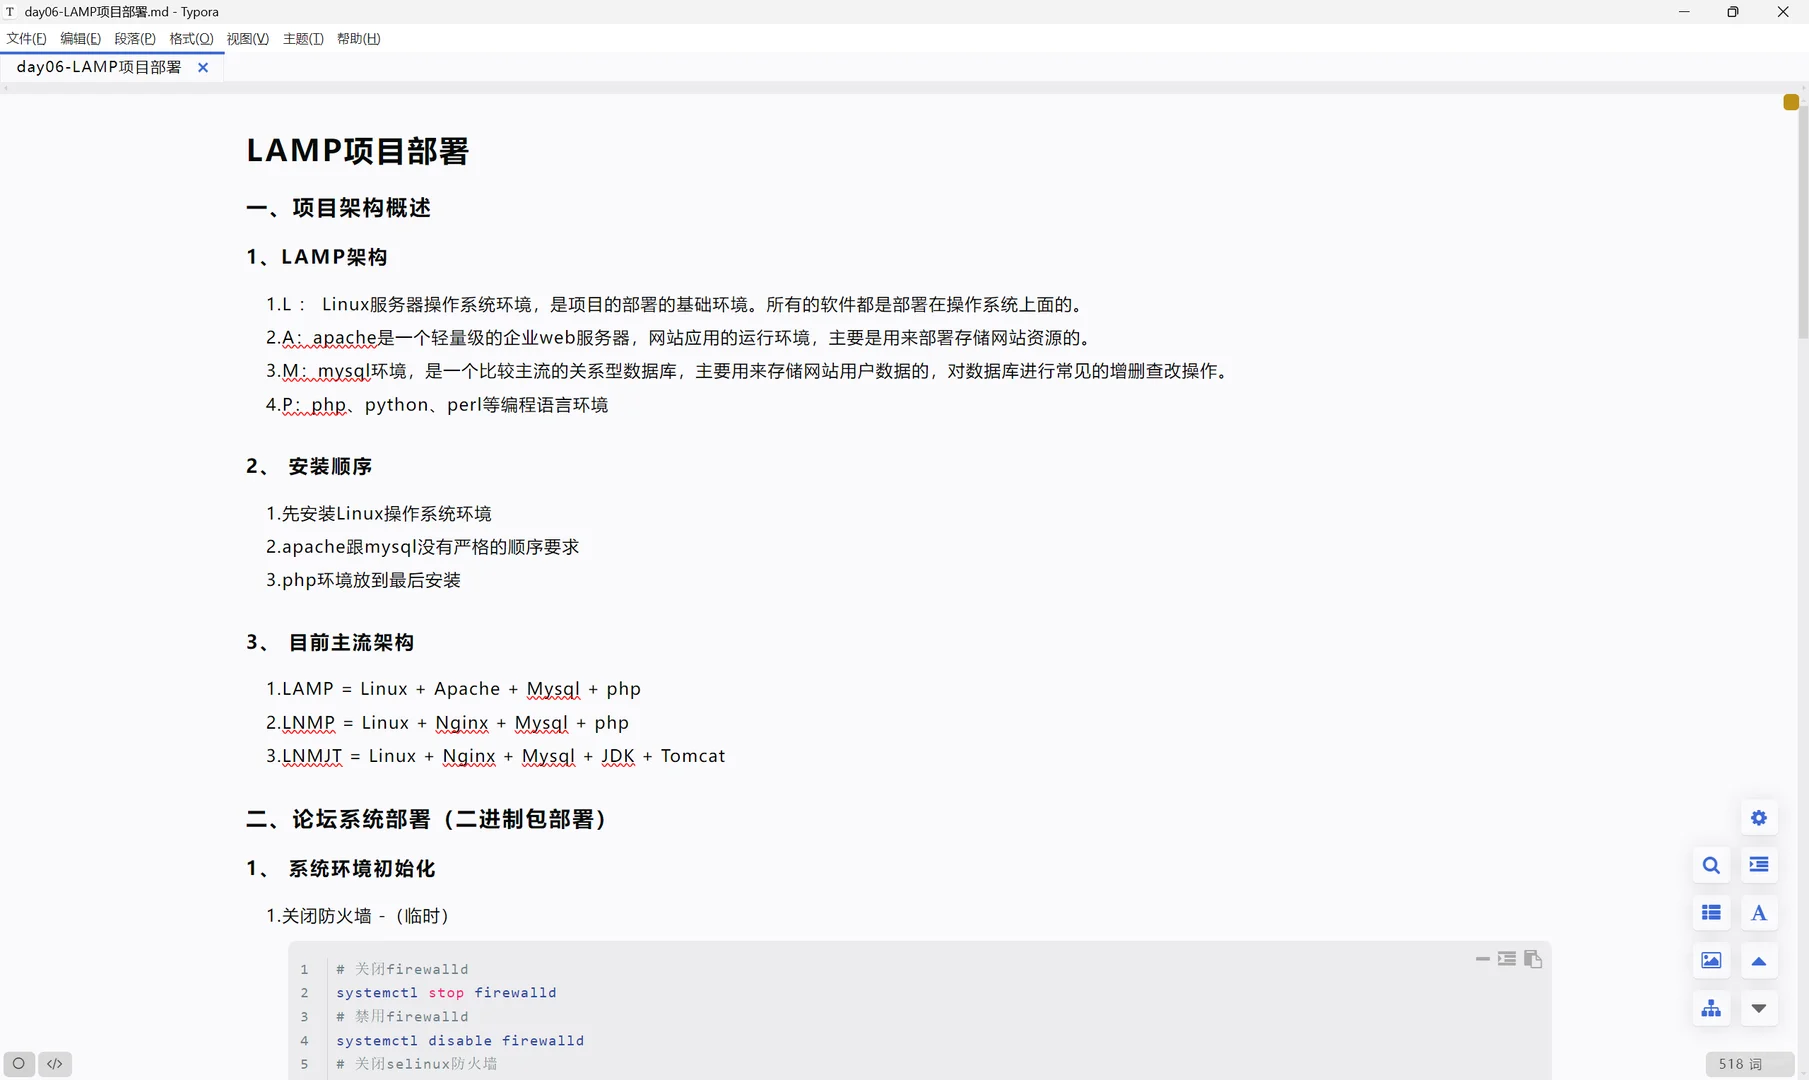This screenshot has height=1080, width=1809.
Task: Click the LAMP项目部署 main title
Action: [x=358, y=151]
